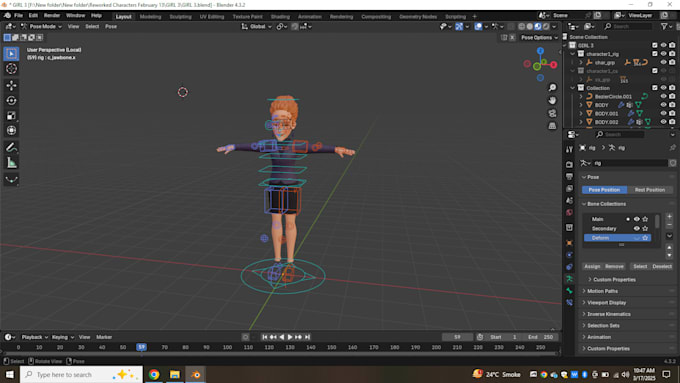
Task: Toggle visibility eye of Main bone collection
Action: click(x=636, y=219)
